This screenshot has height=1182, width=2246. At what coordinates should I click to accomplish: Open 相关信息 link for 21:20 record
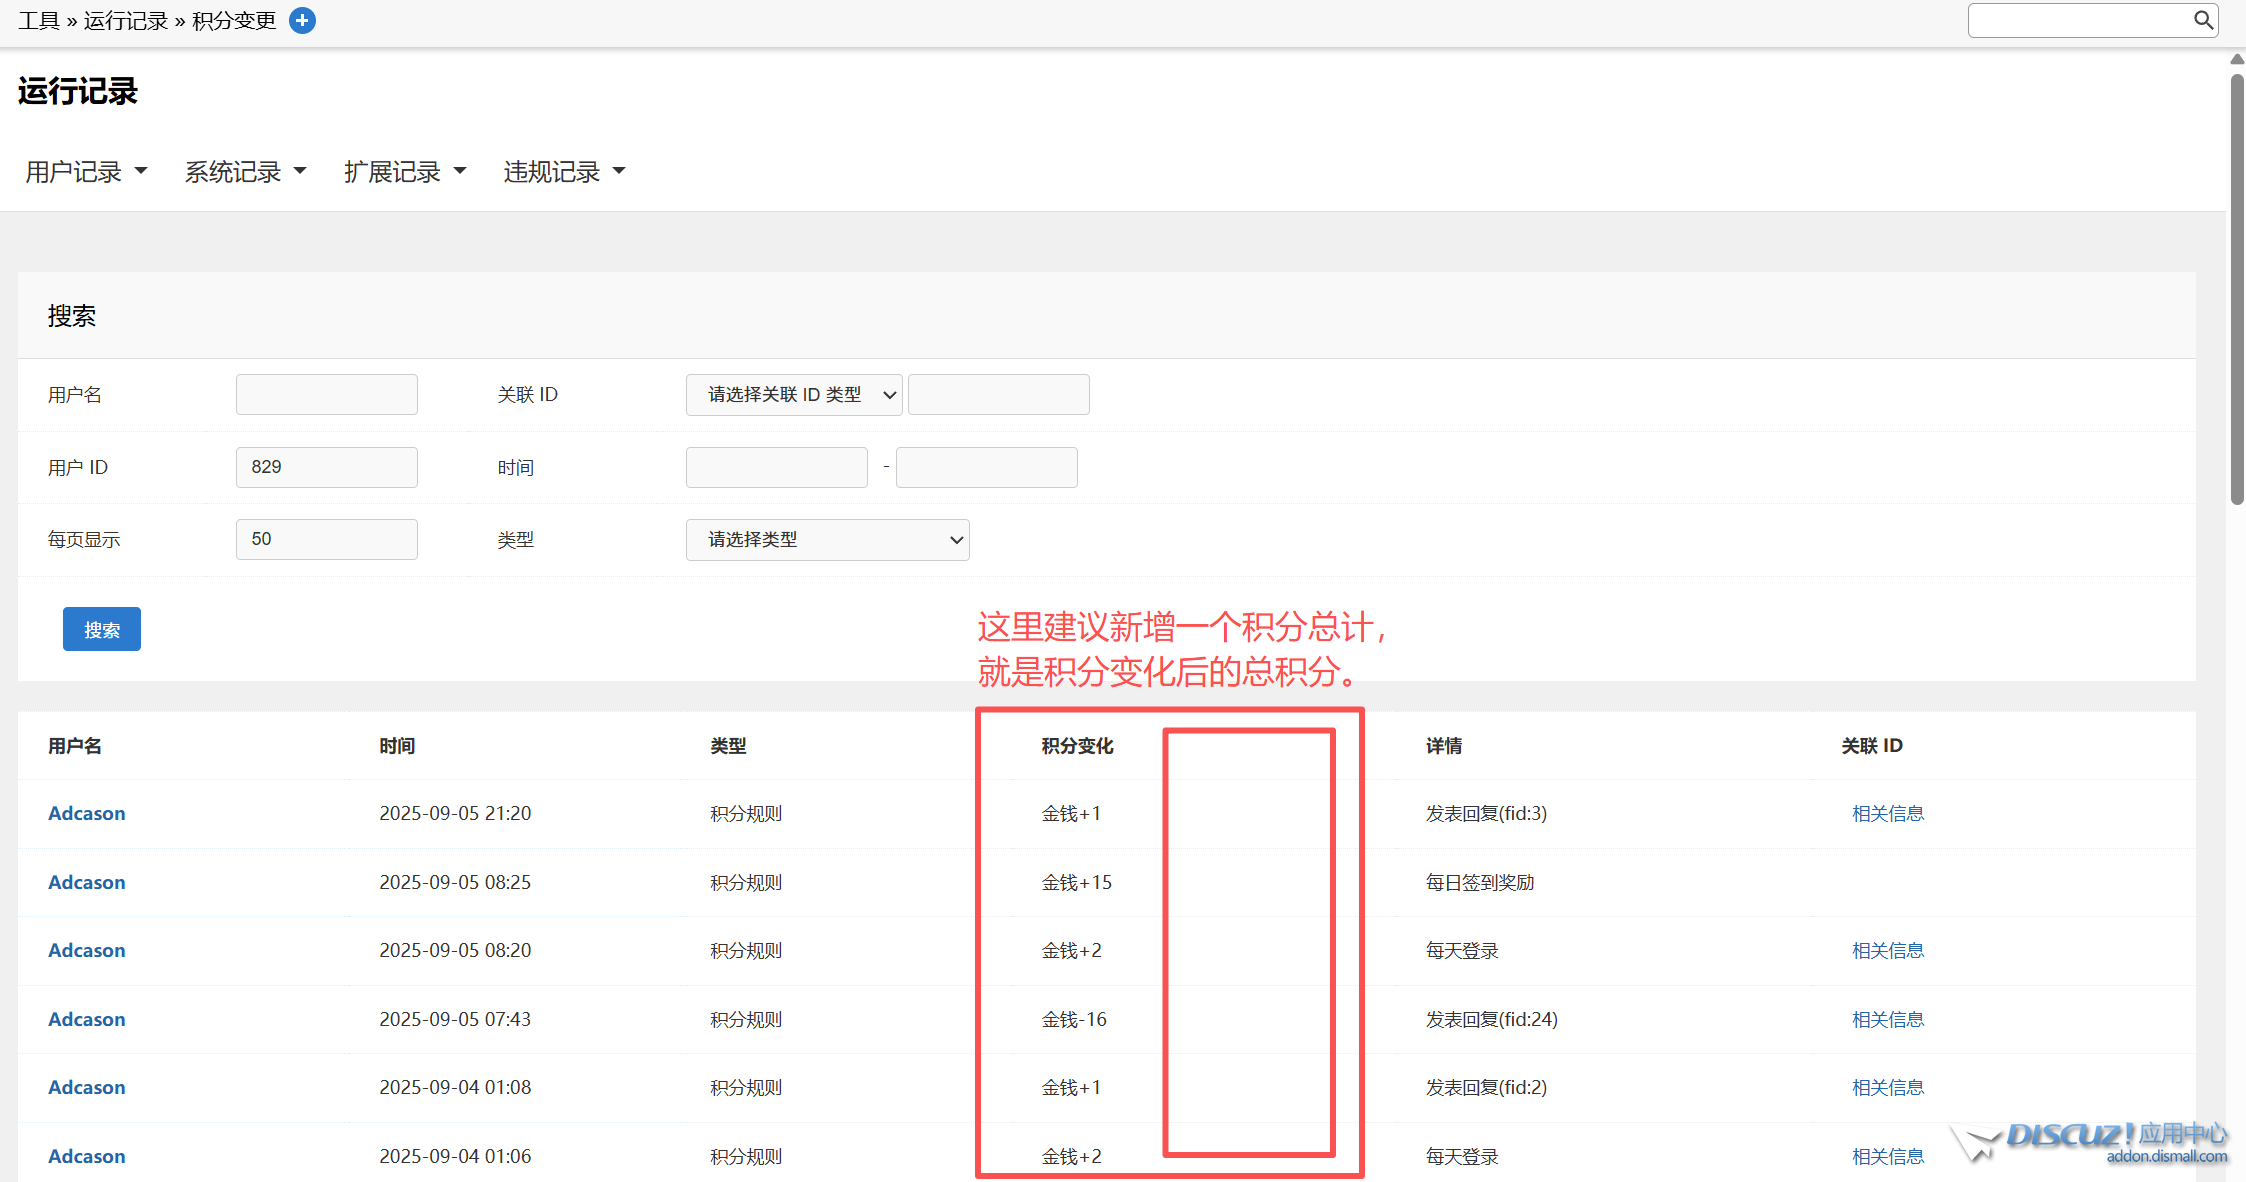(1888, 814)
